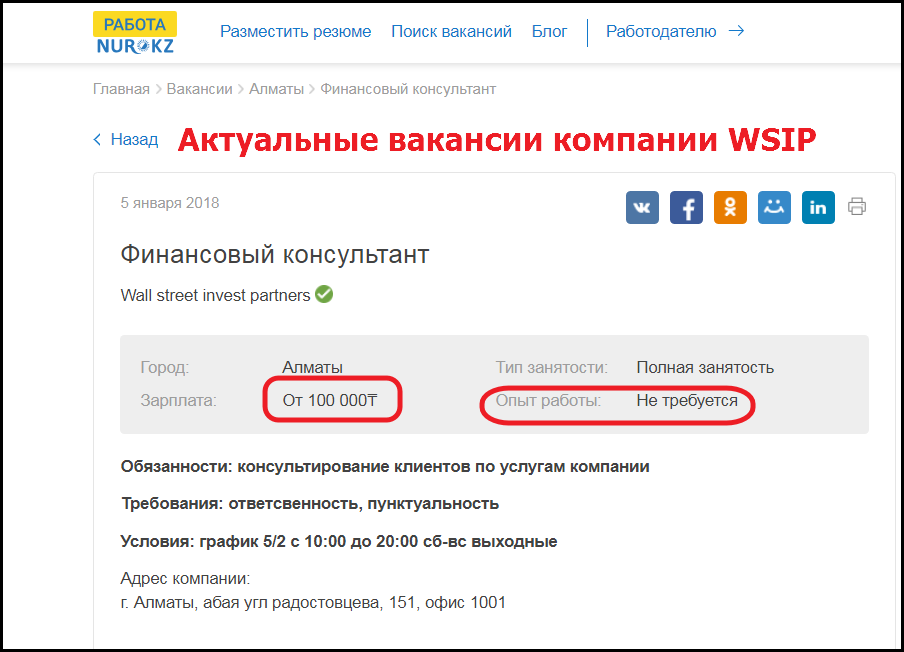The width and height of the screenshot is (904, 652).
Task: Go to Алматы breadcrumb
Action: [x=276, y=89]
